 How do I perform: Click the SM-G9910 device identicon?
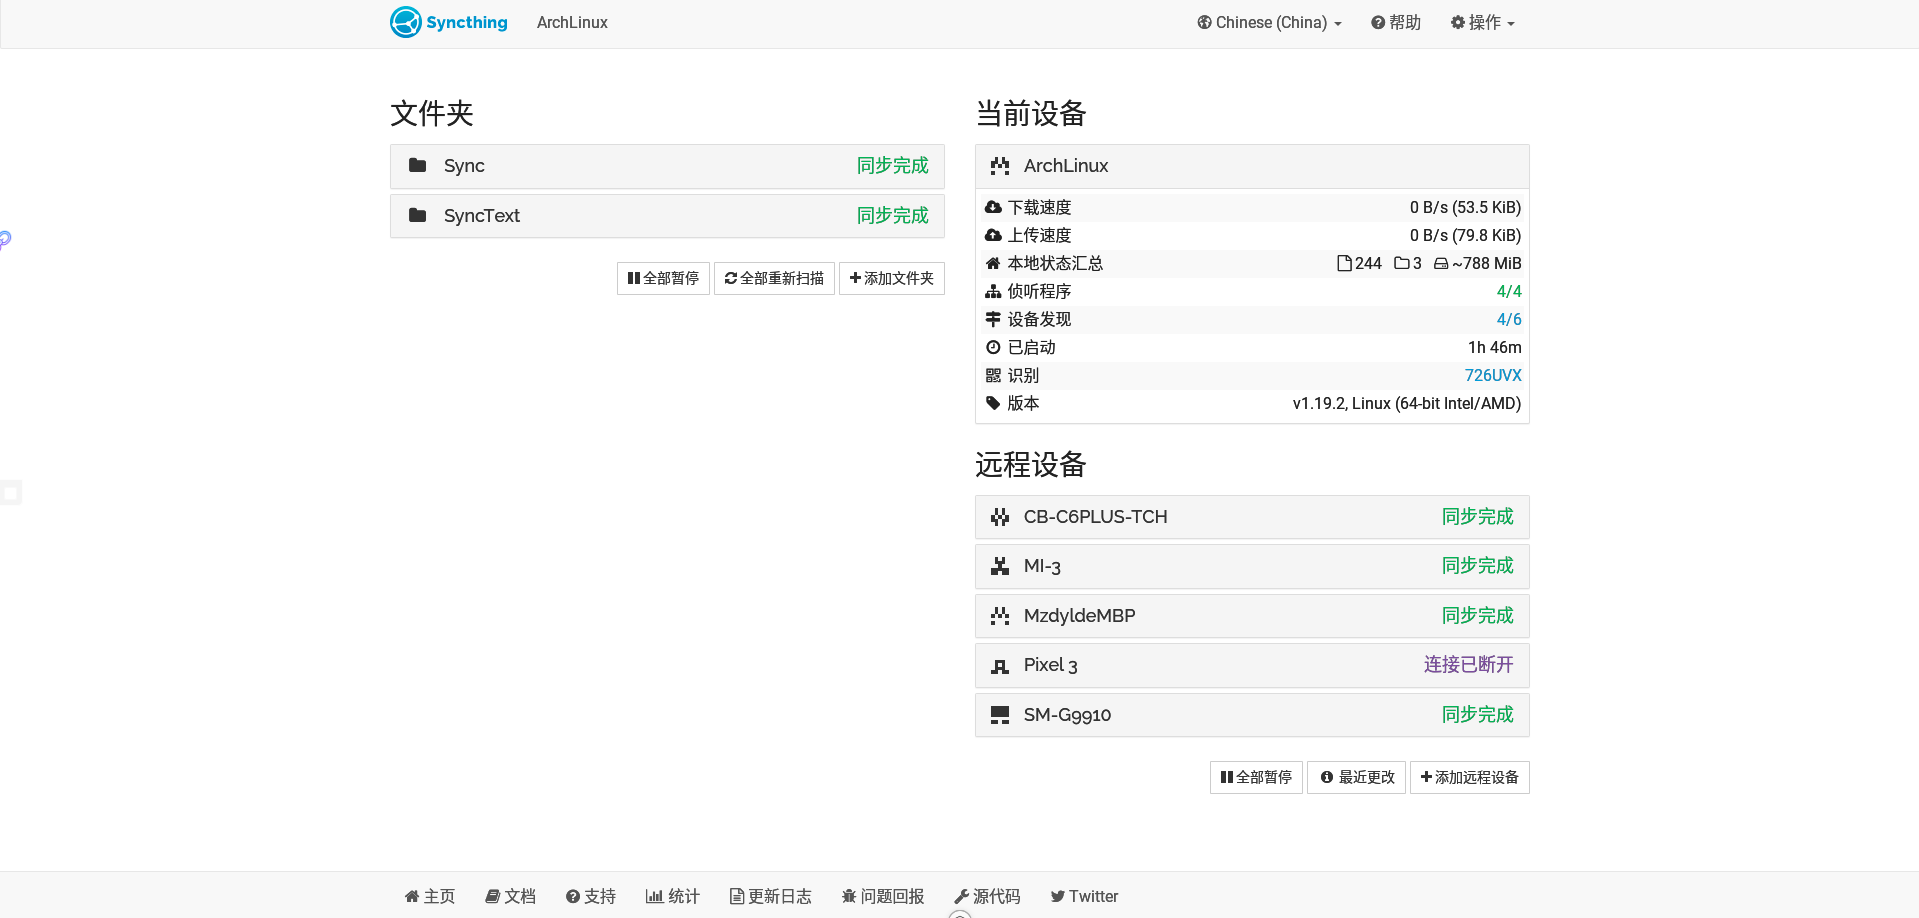pos(1000,715)
